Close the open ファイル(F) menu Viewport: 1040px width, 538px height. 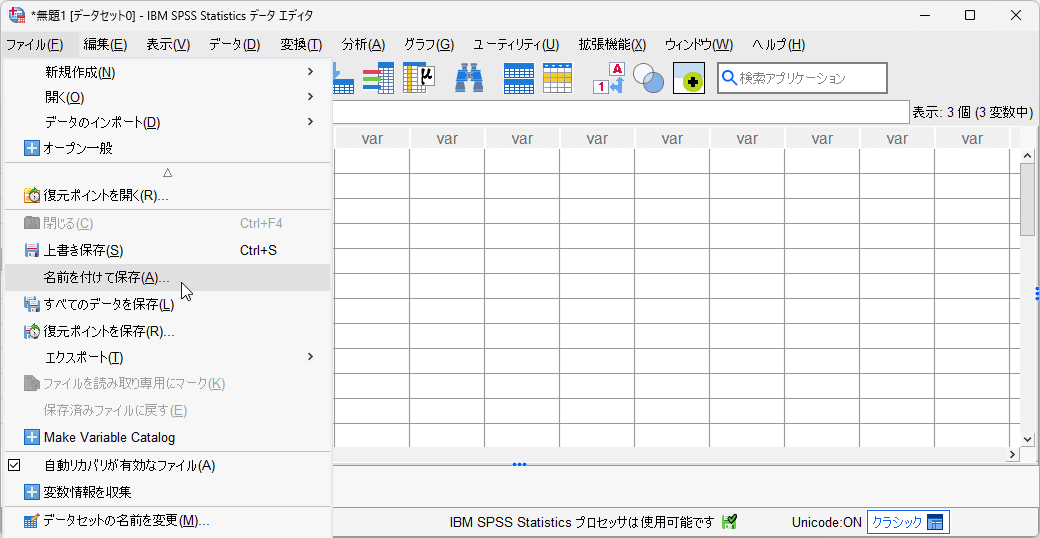[34, 45]
